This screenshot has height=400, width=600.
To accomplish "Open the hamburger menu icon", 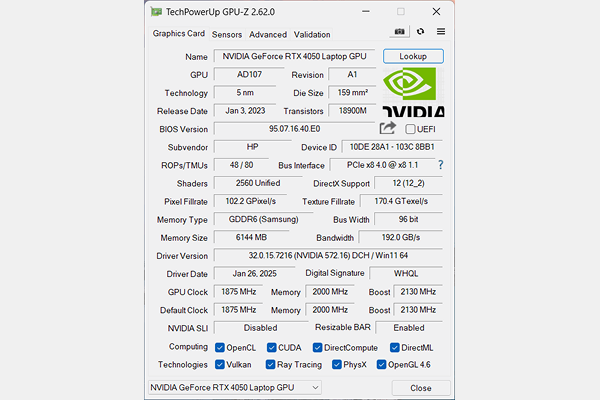I will click(x=441, y=31).
